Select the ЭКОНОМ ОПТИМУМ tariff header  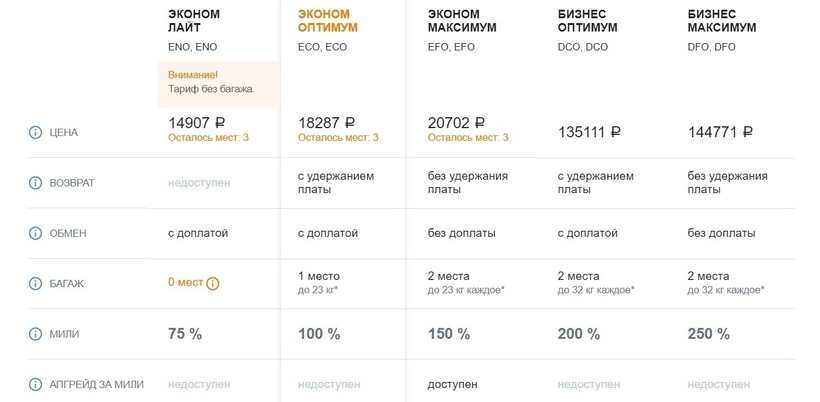click(x=327, y=21)
